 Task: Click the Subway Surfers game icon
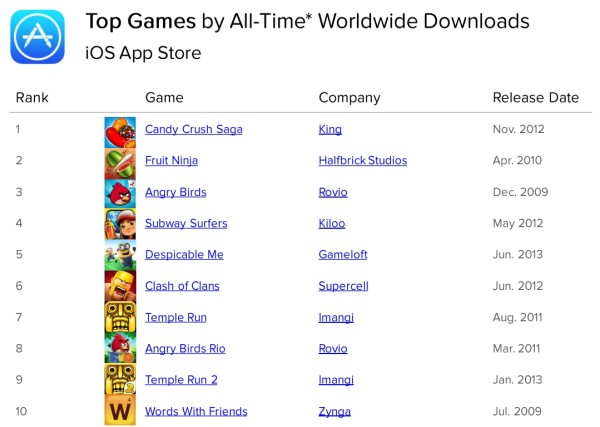click(120, 224)
